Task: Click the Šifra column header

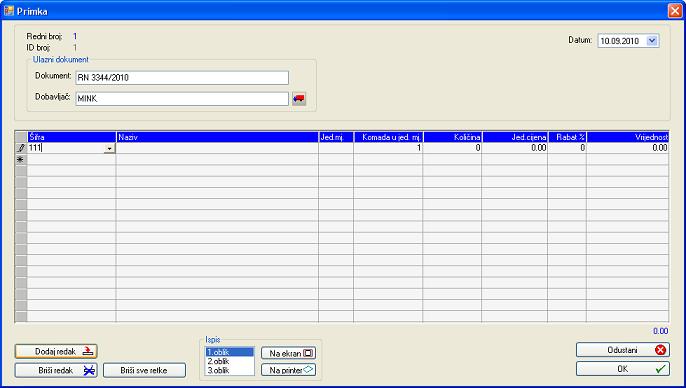Action: [x=72, y=137]
